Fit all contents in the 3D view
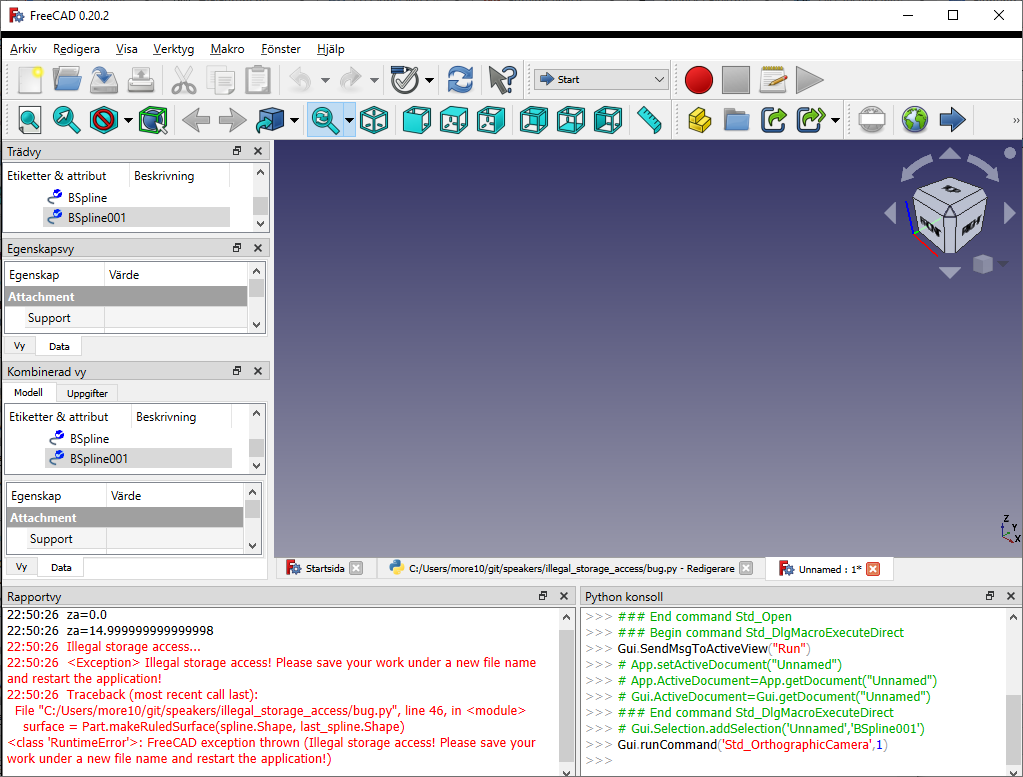Screen dimensions: 1023x777 (29, 119)
